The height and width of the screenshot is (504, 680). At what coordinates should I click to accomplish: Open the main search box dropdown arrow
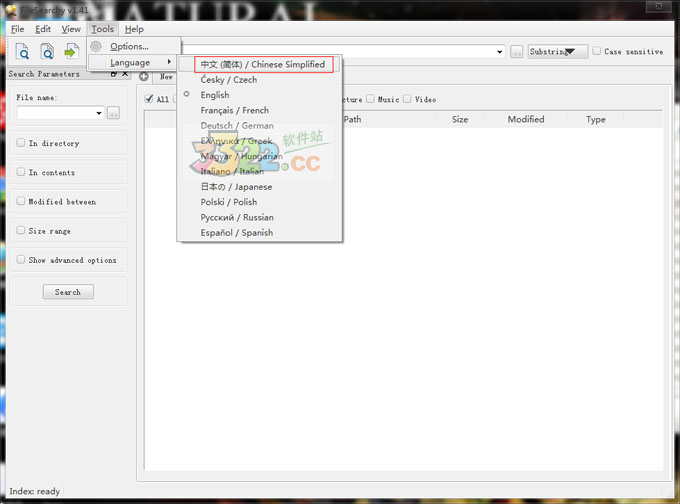pyautogui.click(x=500, y=52)
